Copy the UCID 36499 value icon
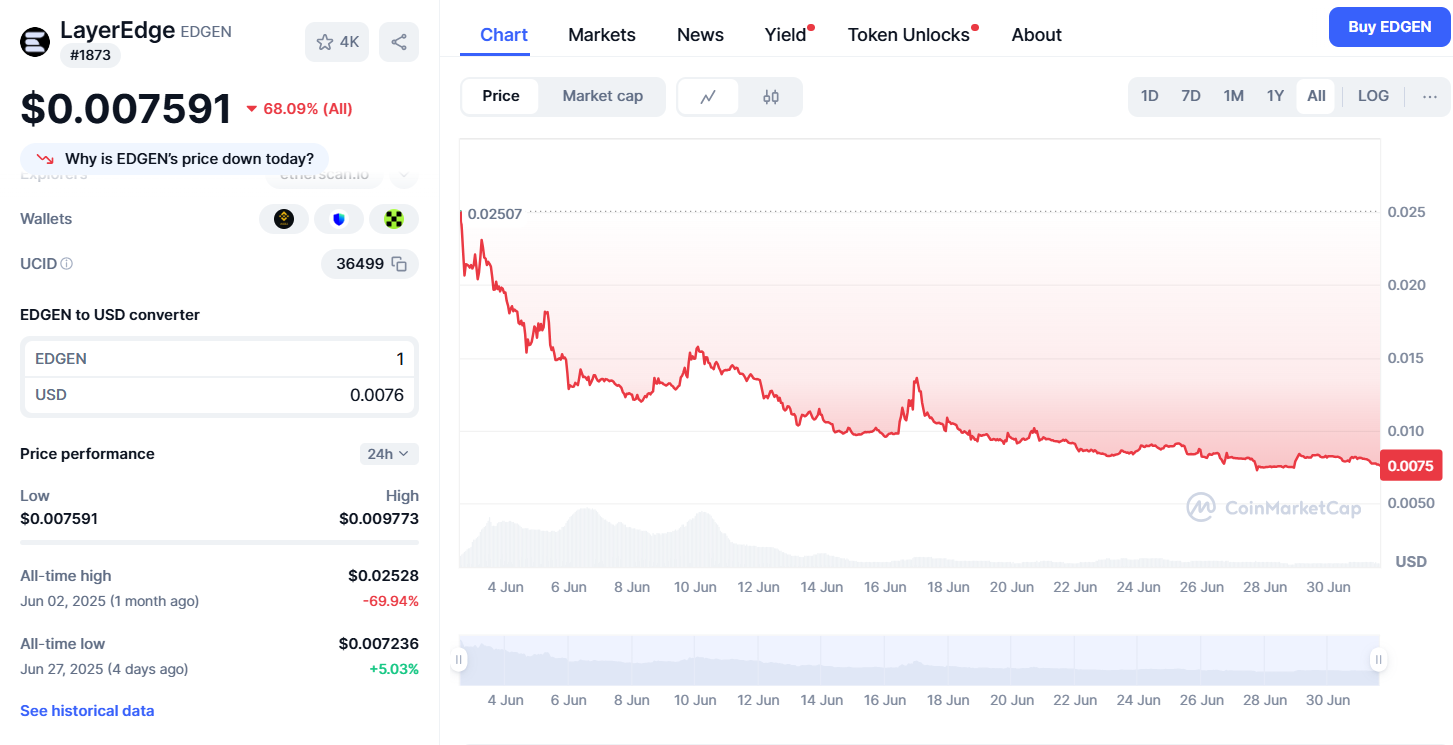1453x745 pixels. click(399, 264)
